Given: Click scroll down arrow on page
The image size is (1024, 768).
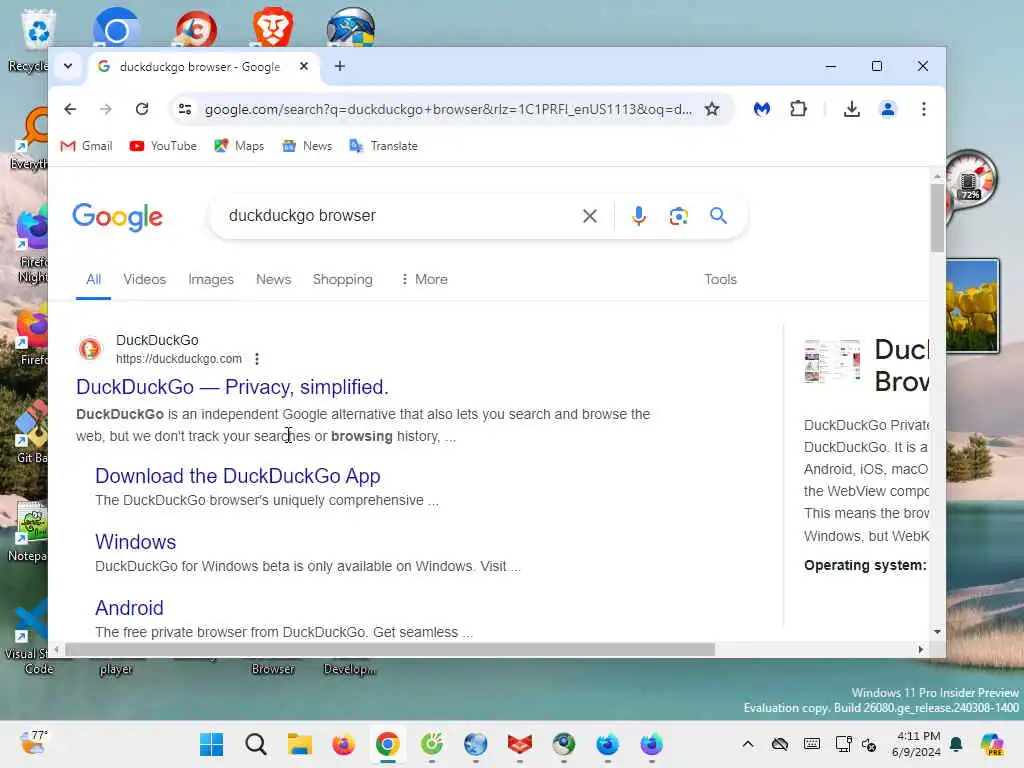Looking at the screenshot, I should tap(937, 632).
